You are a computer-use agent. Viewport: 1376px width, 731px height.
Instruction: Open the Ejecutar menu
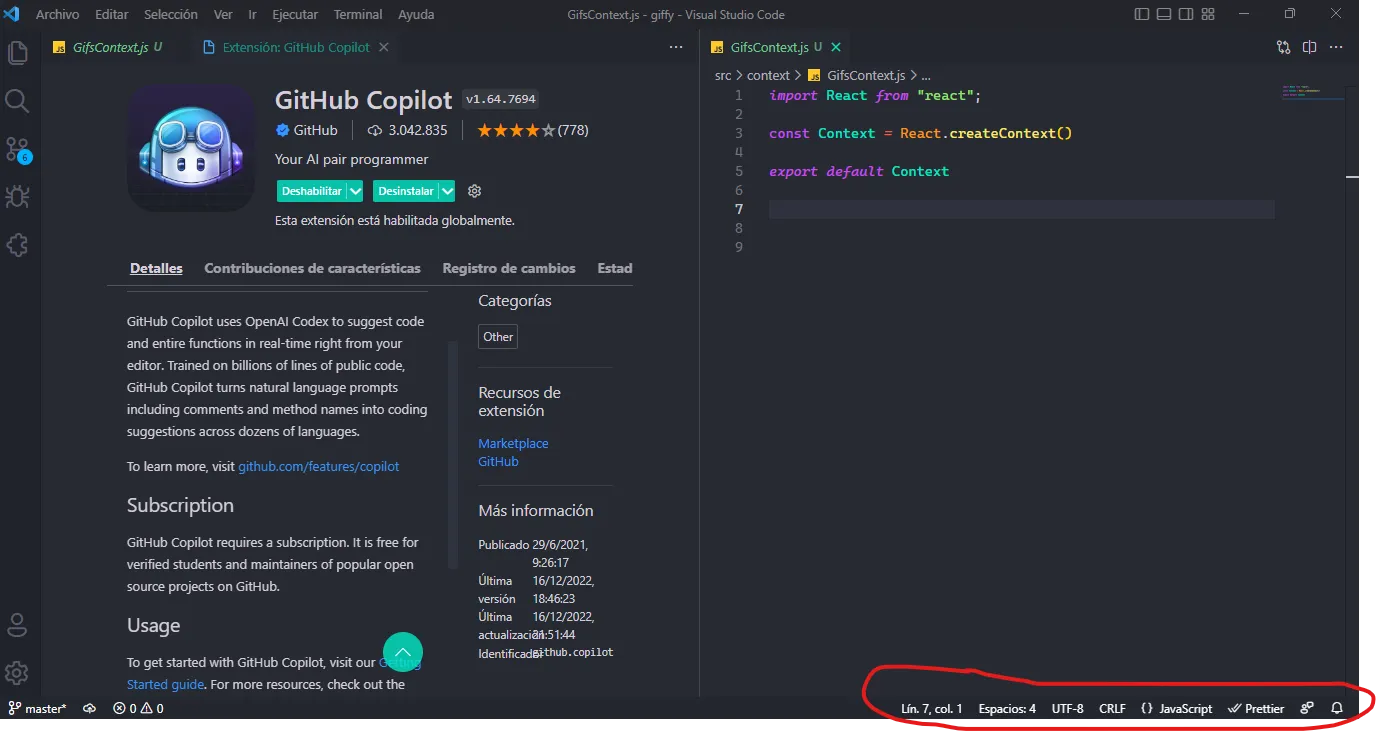(295, 15)
